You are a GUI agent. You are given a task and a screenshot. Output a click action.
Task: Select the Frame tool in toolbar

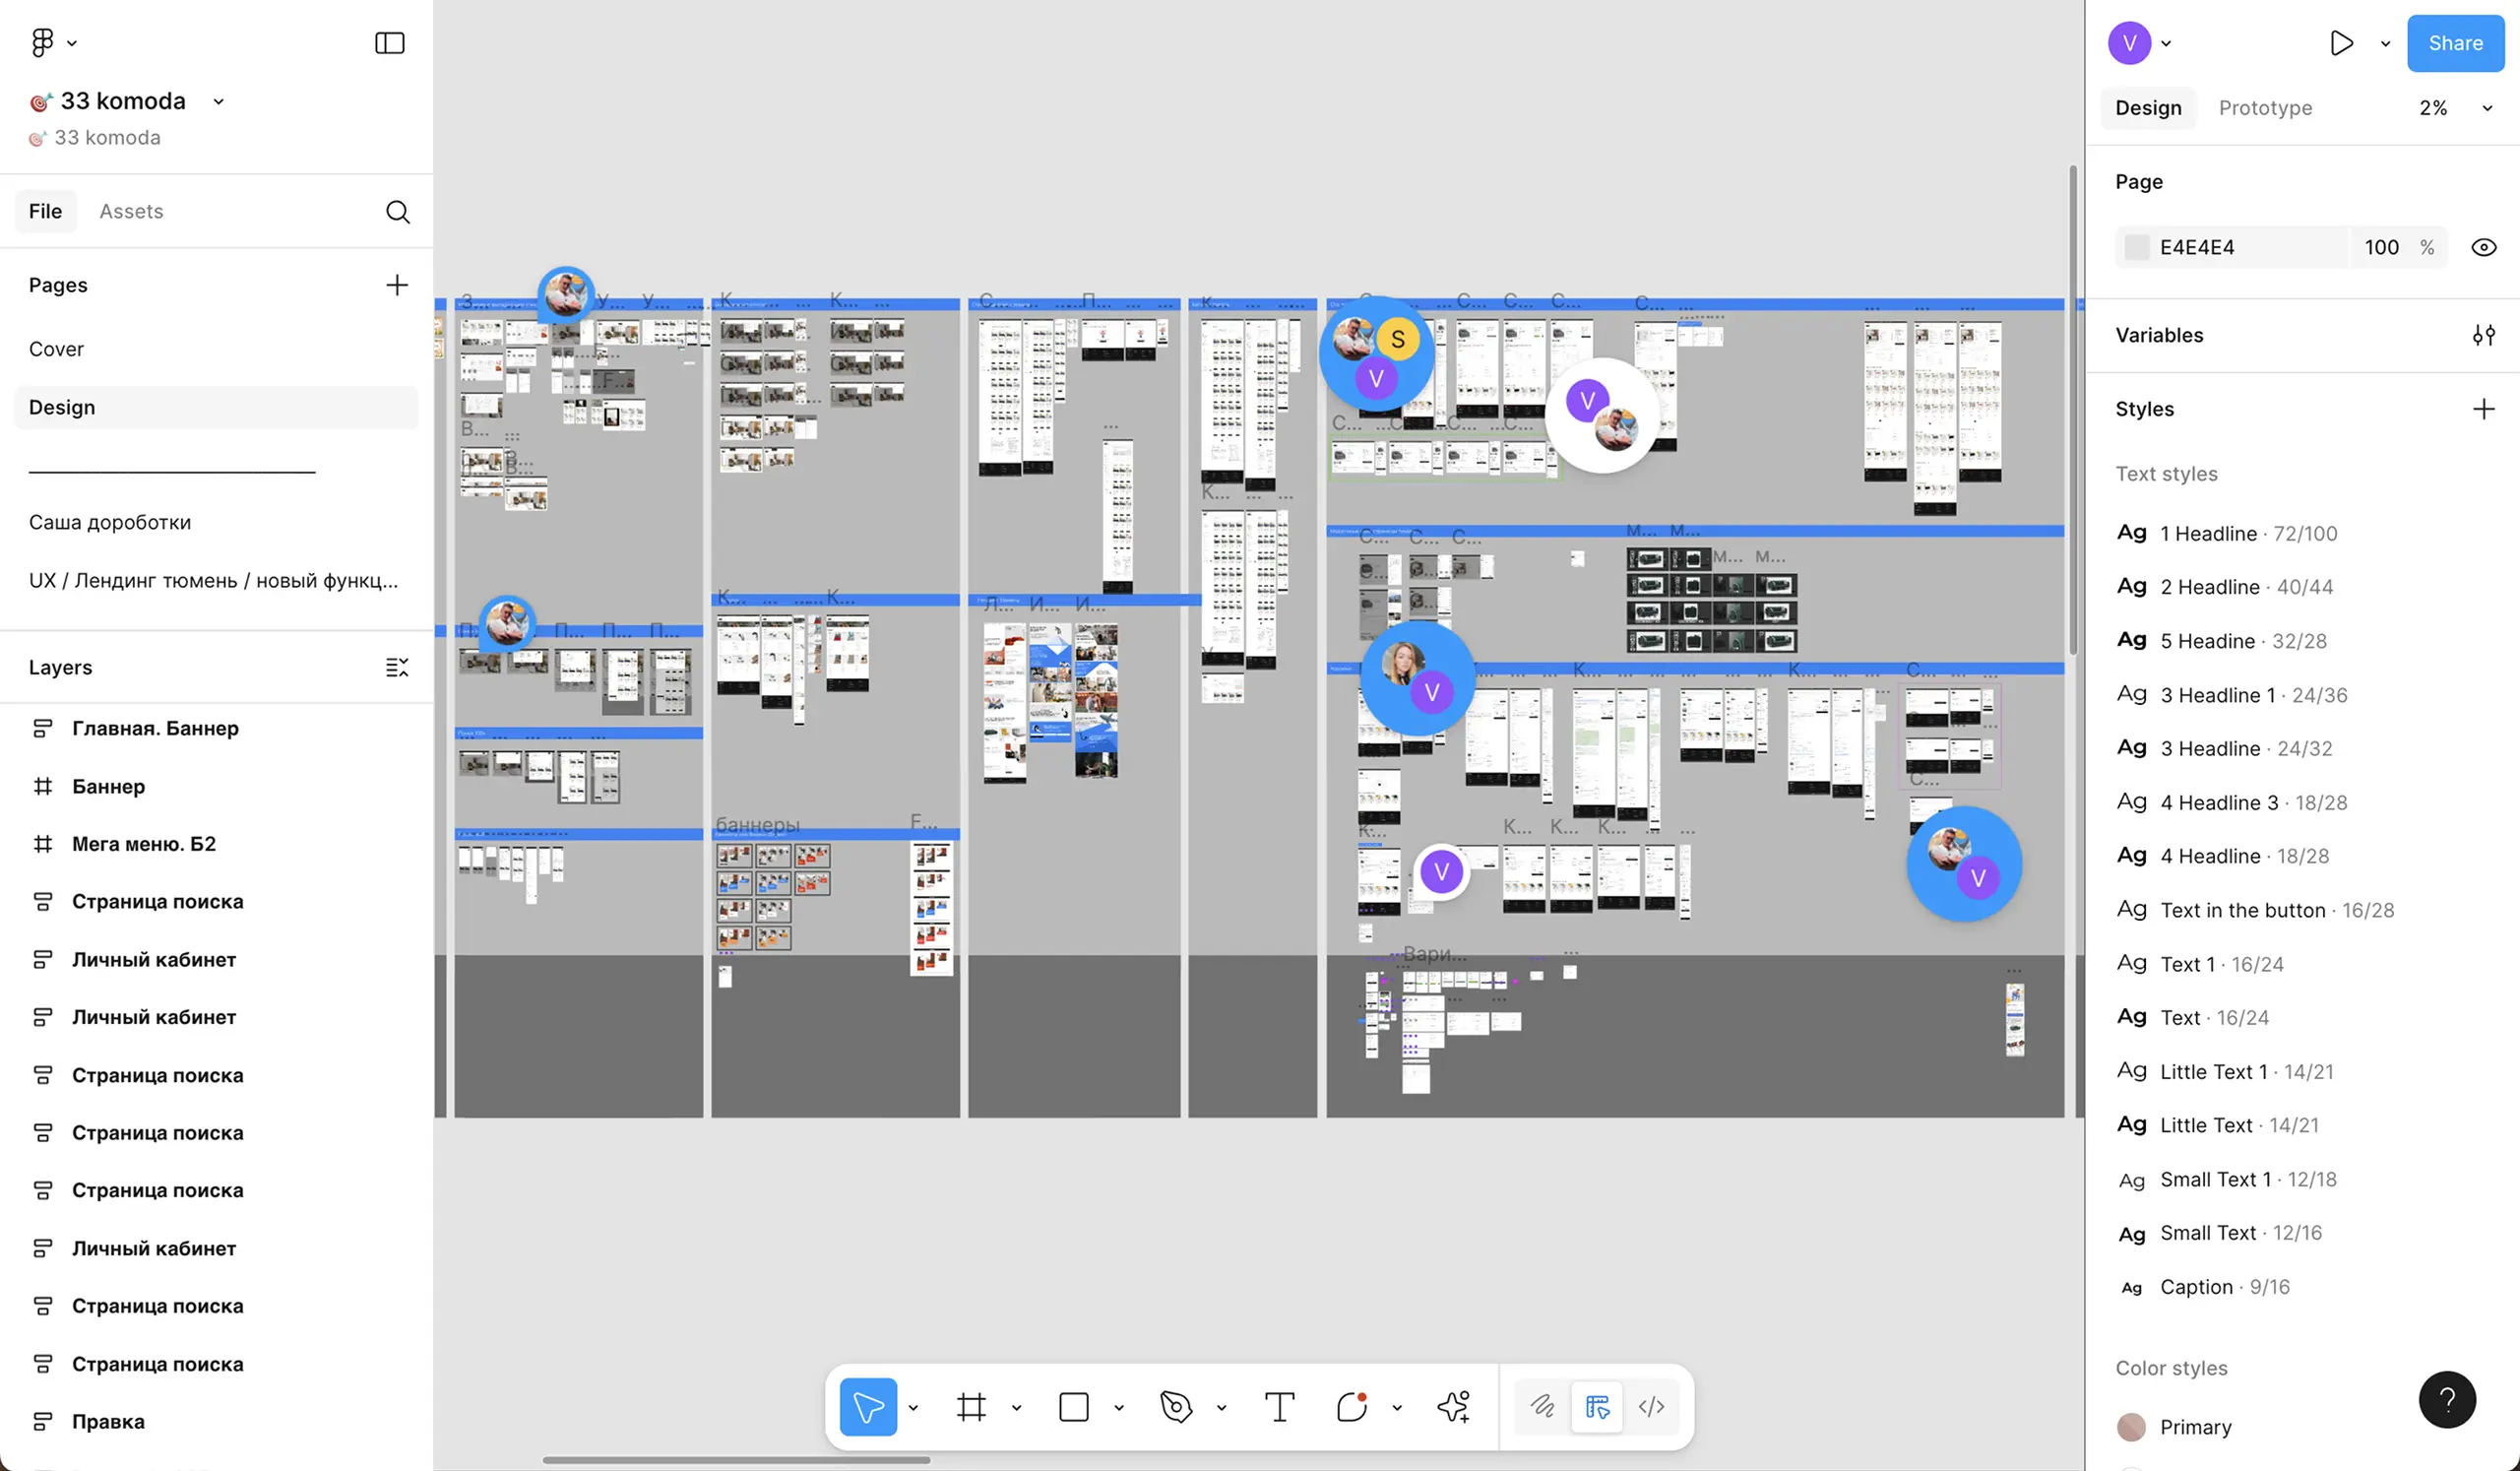[x=971, y=1407]
